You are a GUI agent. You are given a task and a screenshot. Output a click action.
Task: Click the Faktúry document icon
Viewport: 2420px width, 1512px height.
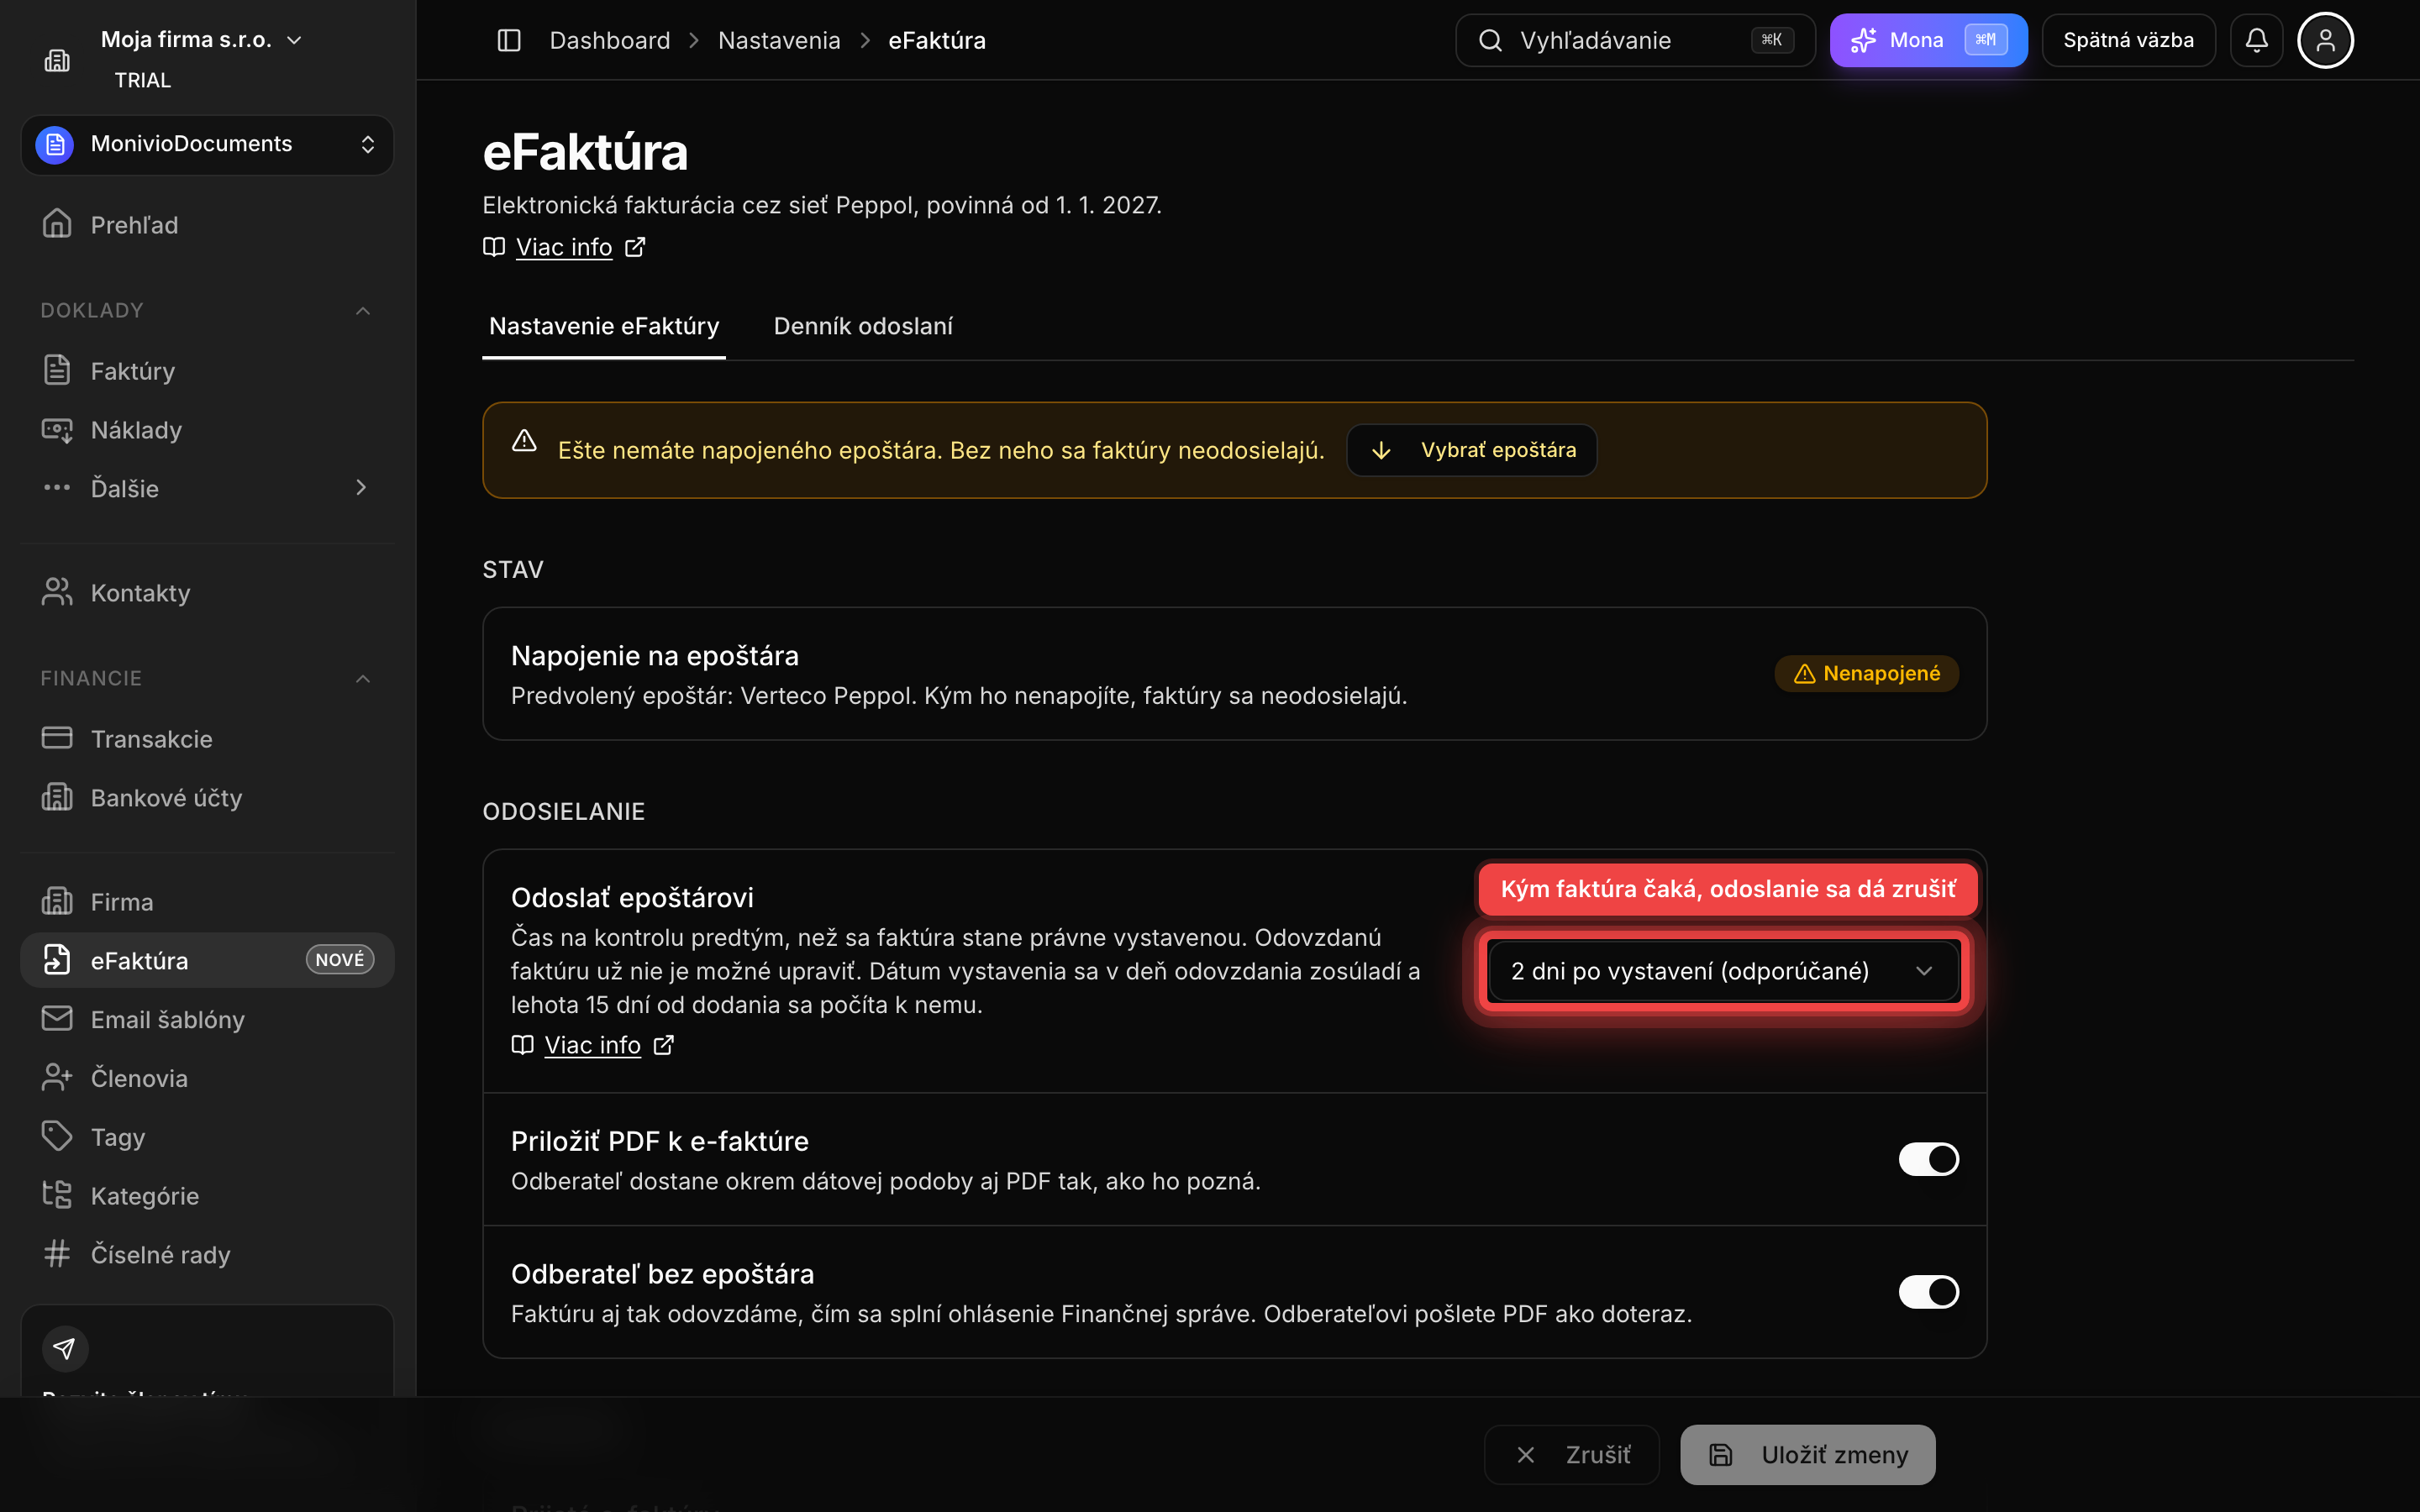tap(57, 370)
